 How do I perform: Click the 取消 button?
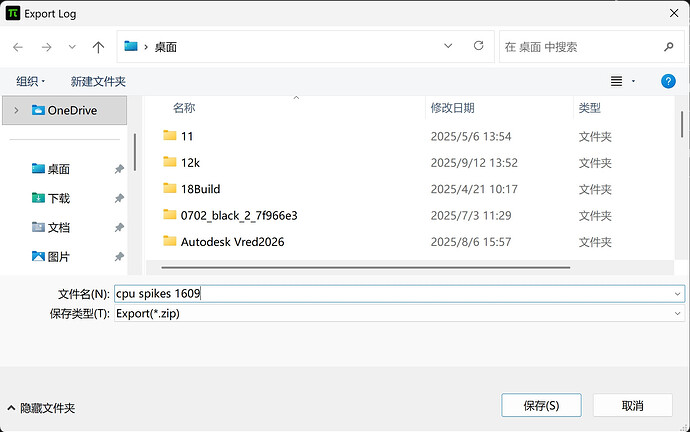(632, 405)
